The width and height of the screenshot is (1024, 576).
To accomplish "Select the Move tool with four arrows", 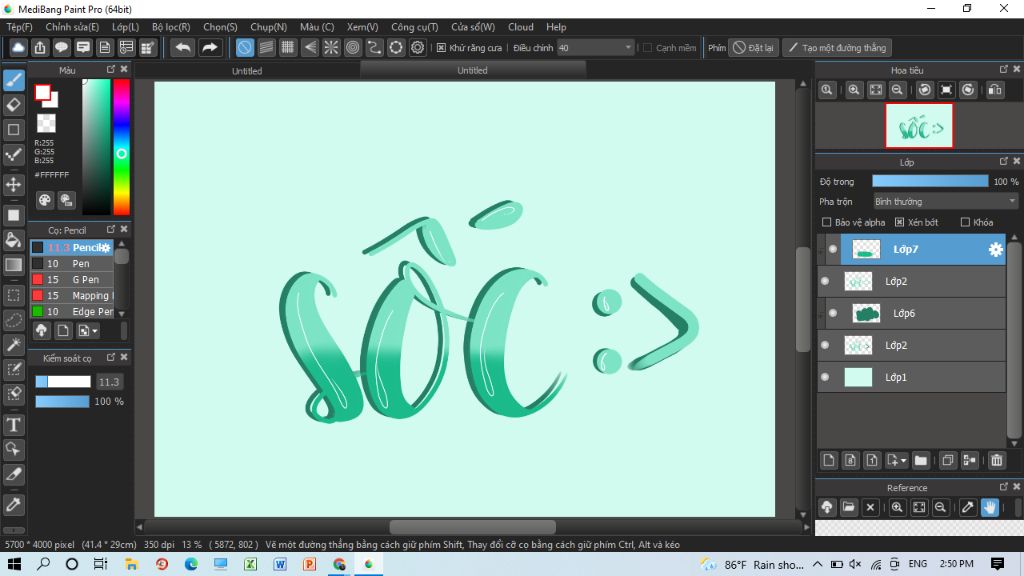I will 14,185.
